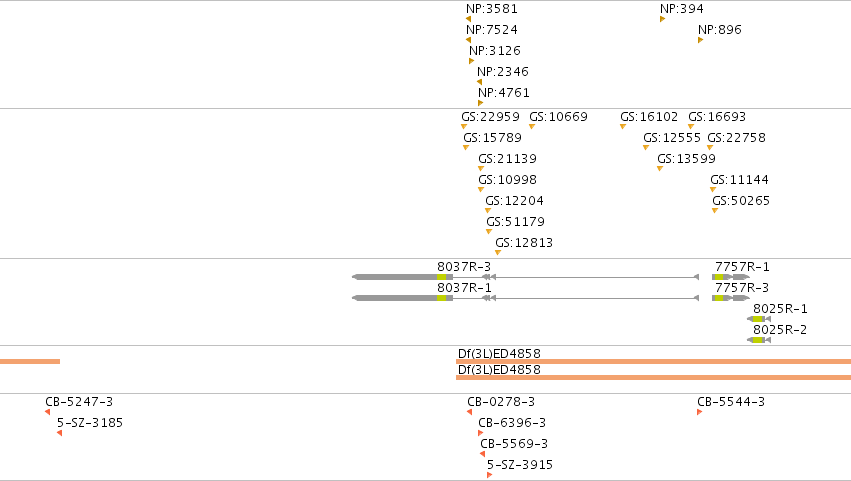Viewport: 851px width, 481px height.
Task: Click the 8037R-3 gene model glyph
Action: click(525, 277)
